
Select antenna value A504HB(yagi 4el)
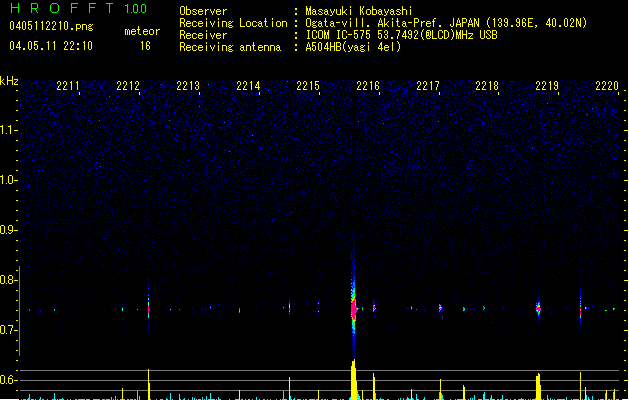coord(353,47)
